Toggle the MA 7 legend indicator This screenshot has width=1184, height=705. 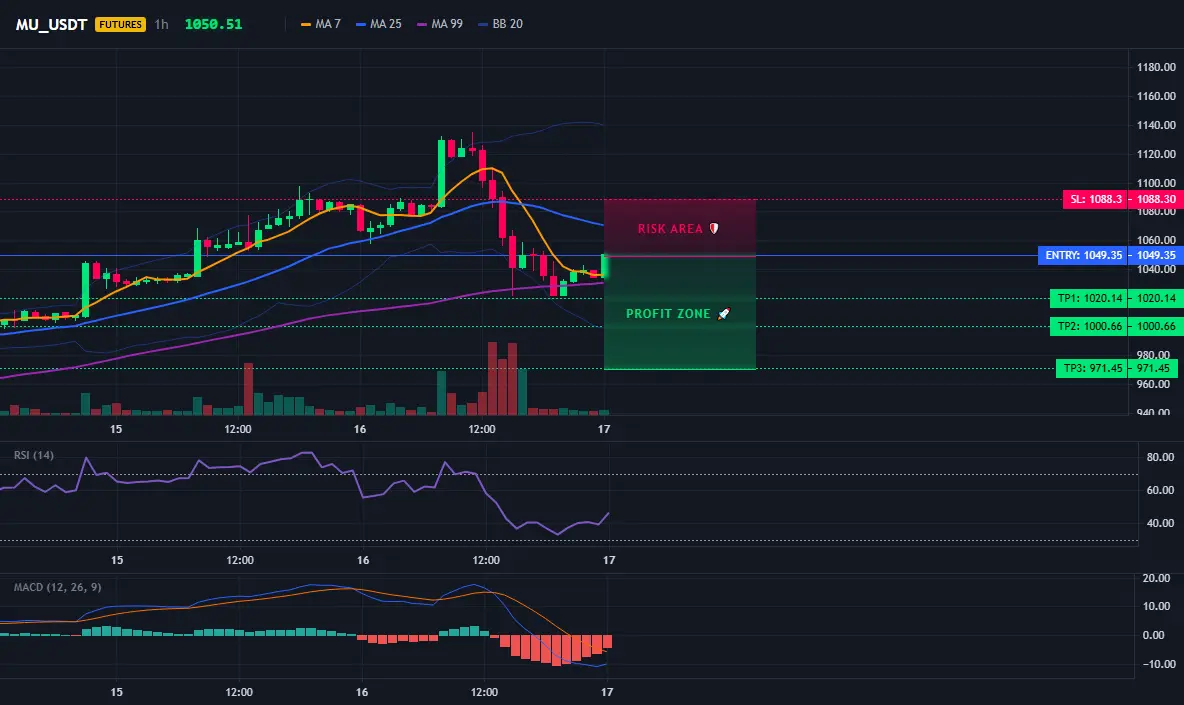[321, 24]
